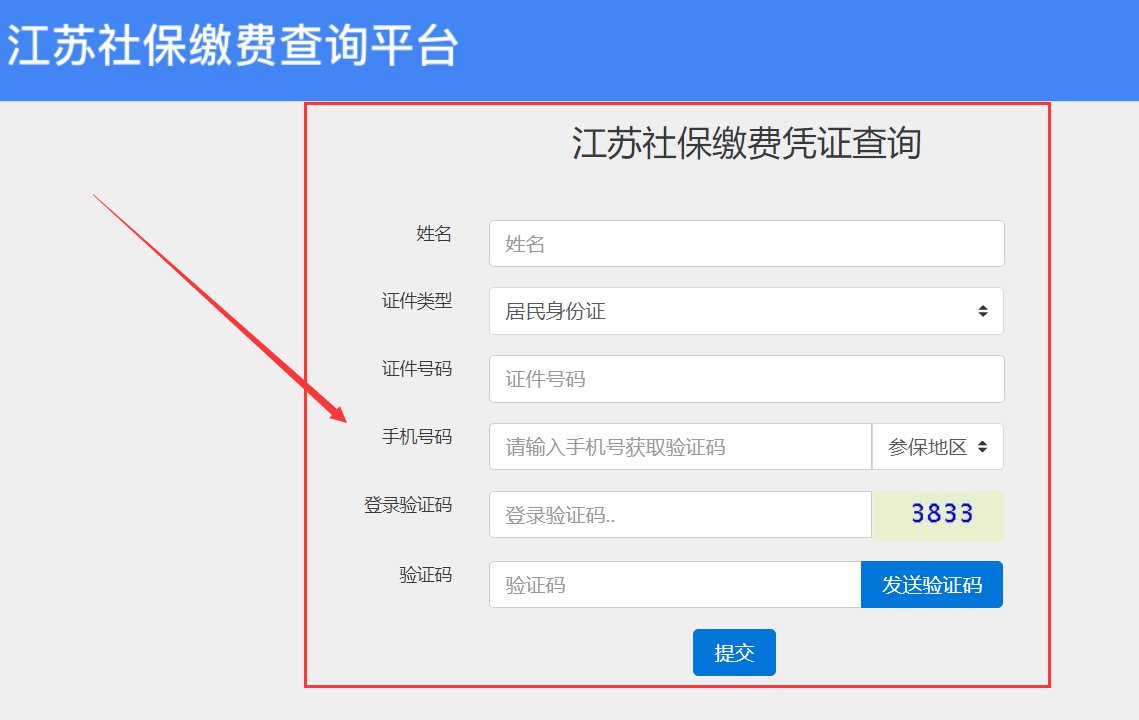Click the phone number input field
Viewport: 1139px width, 720px height.
680,447
